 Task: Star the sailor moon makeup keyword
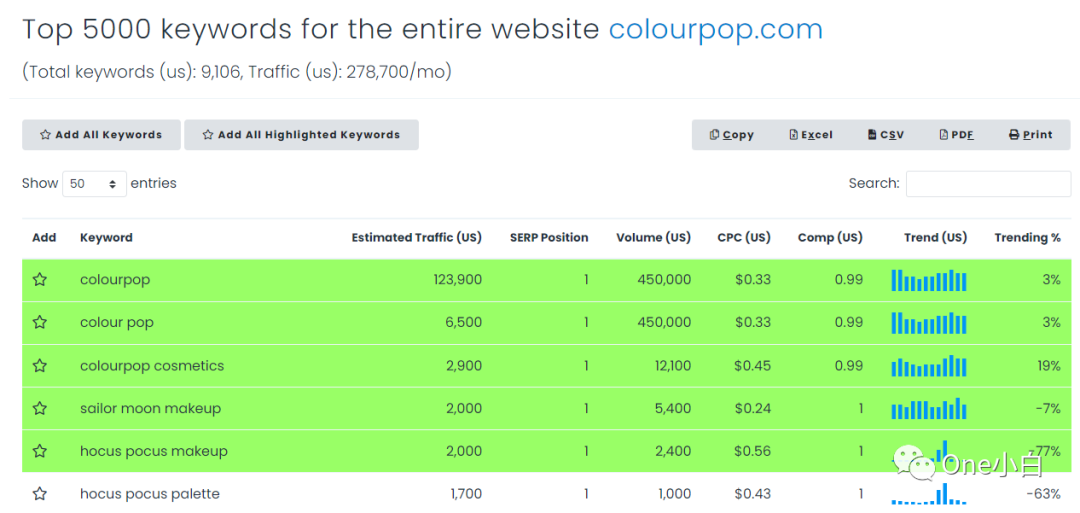click(x=40, y=408)
